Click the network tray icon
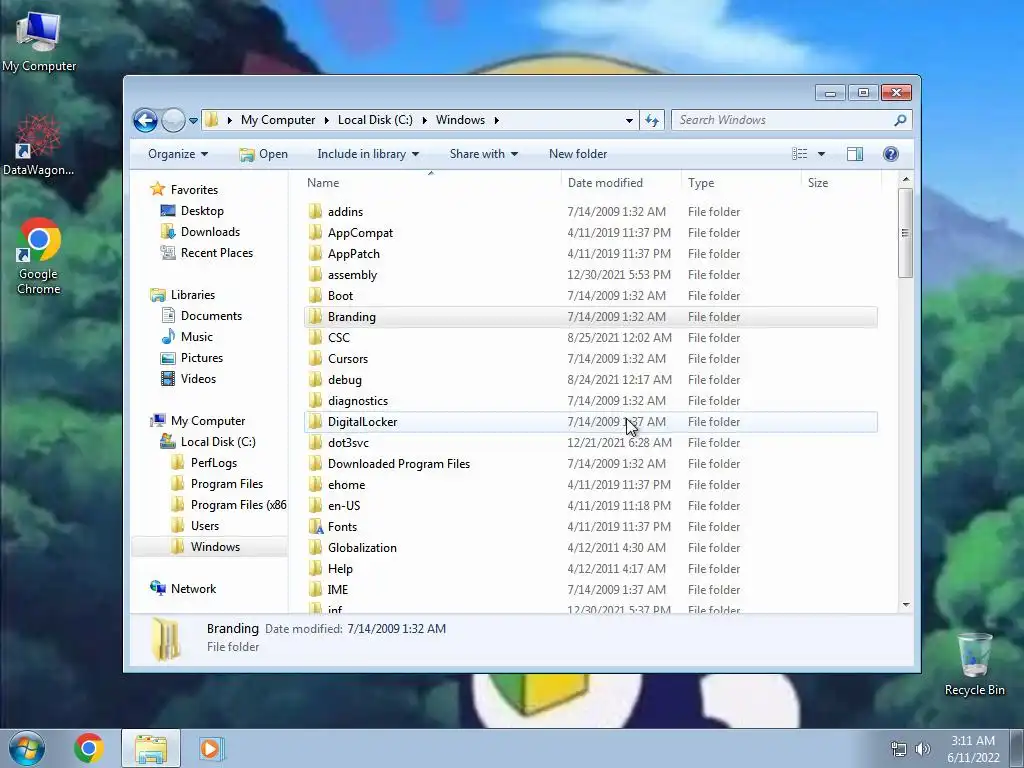This screenshot has width=1024, height=768. point(899,749)
